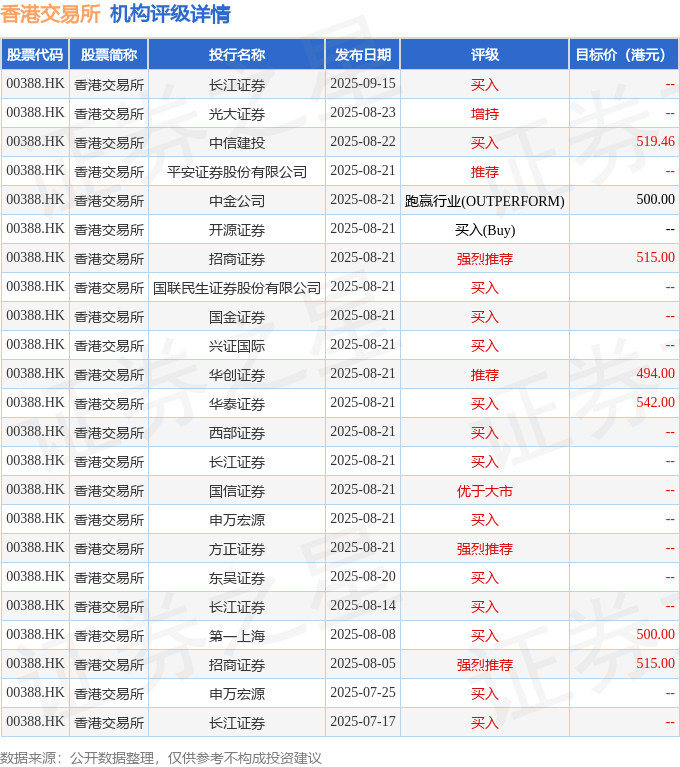
Task: Select the 国联民生证券股份有限公司 cell
Action: tap(237, 288)
